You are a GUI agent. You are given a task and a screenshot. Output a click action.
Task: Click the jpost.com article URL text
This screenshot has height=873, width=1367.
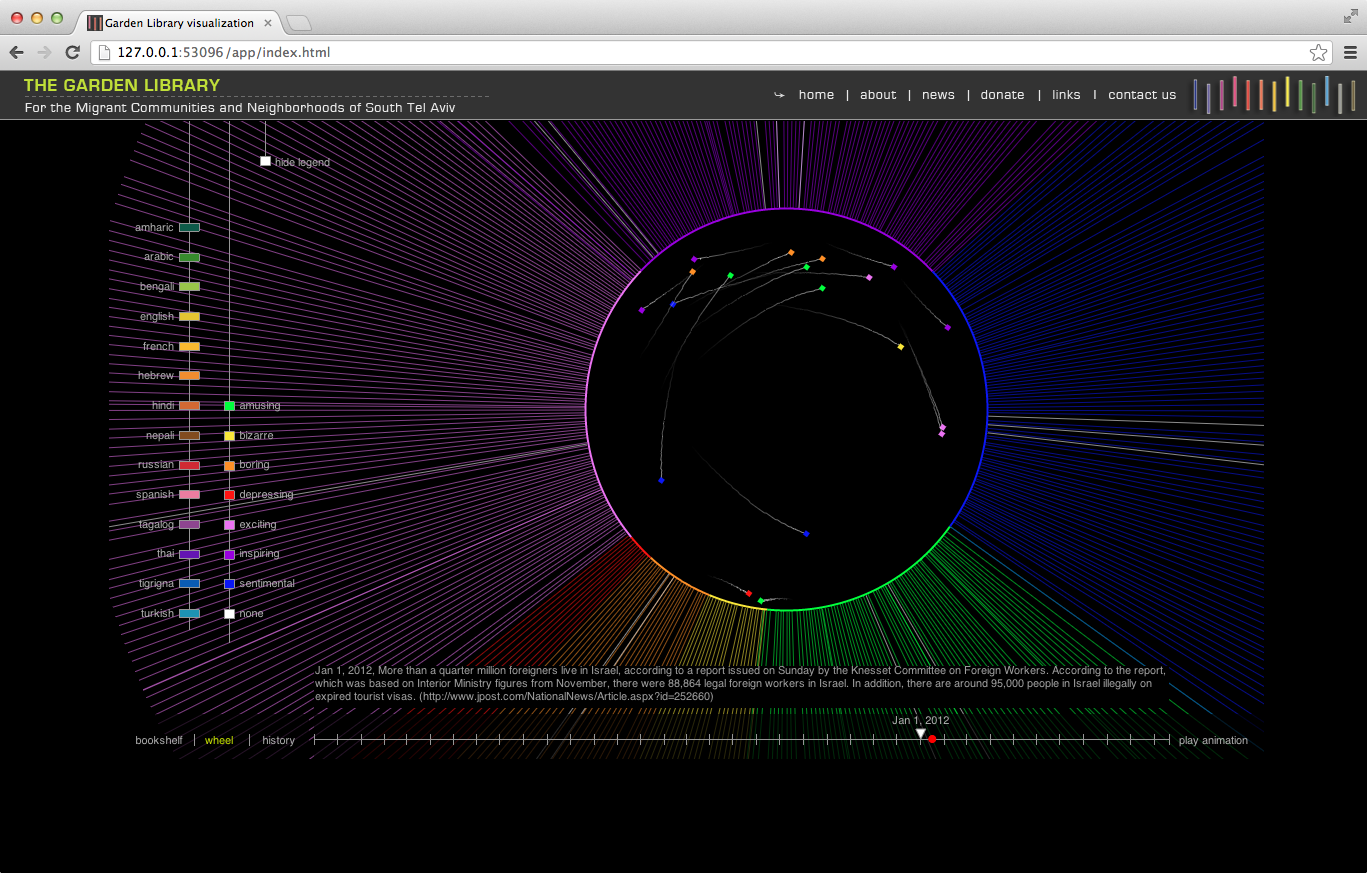click(x=565, y=696)
